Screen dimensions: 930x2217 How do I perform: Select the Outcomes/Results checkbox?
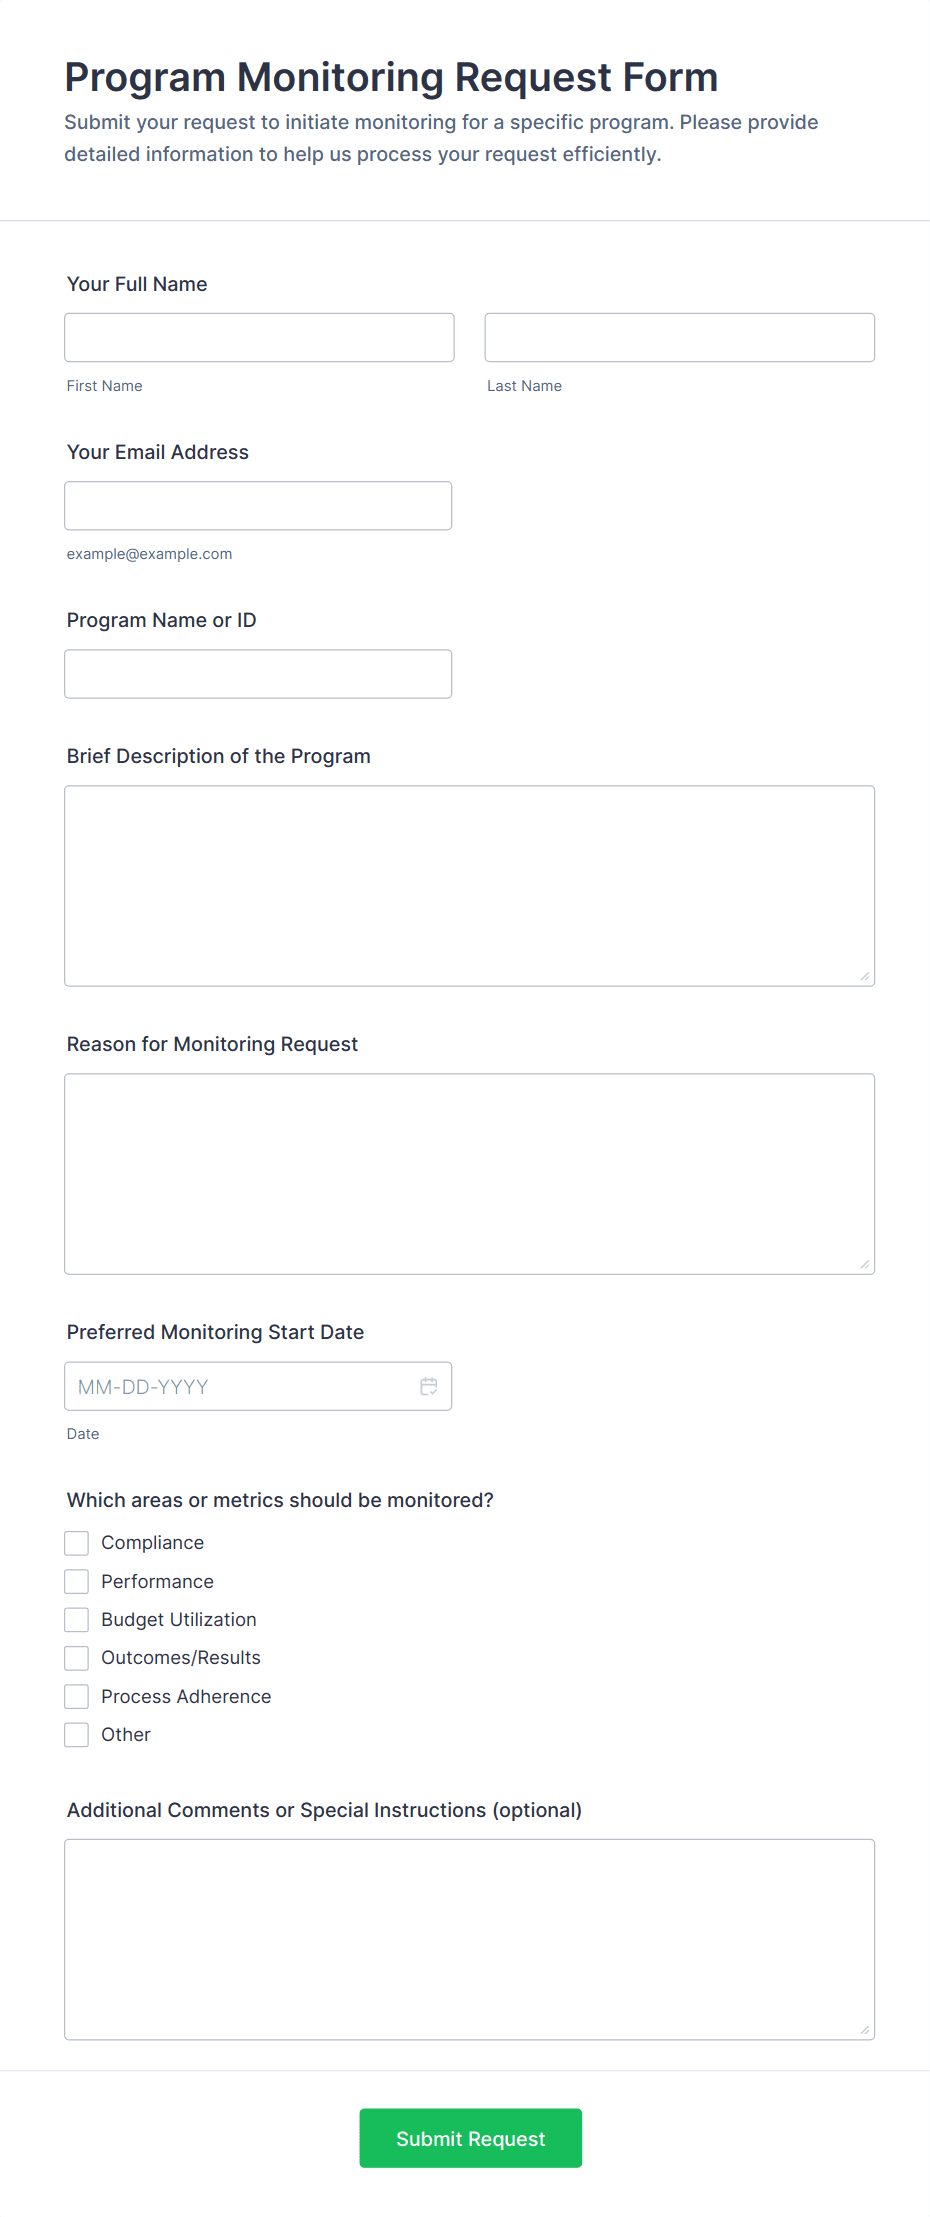click(77, 1658)
